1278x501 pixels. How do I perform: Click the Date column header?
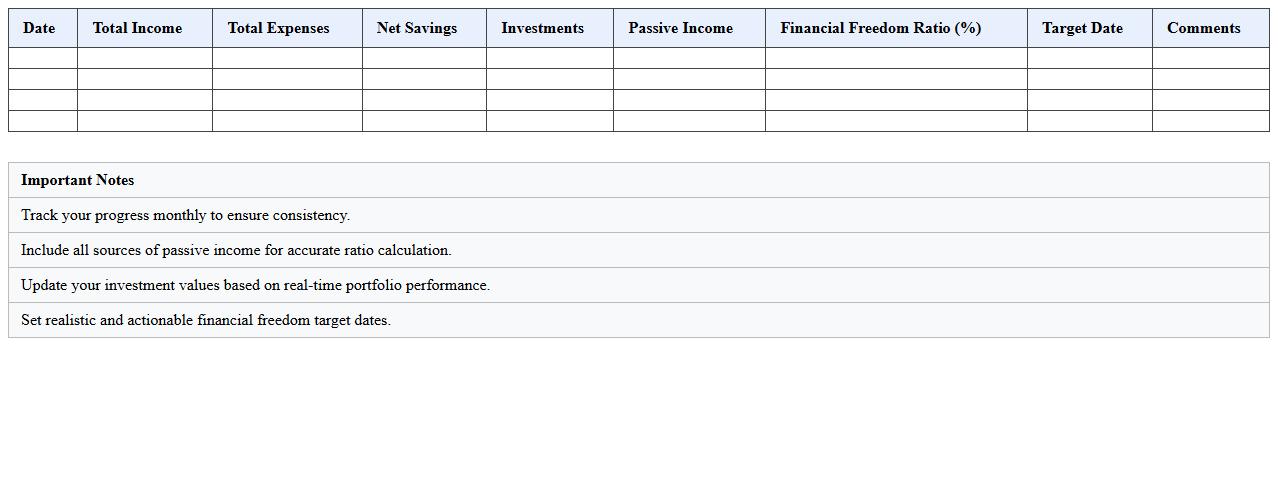tap(39, 28)
